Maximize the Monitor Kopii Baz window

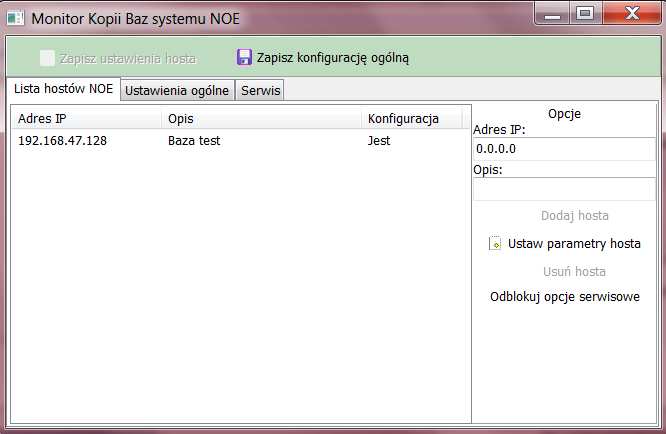pyautogui.click(x=585, y=14)
